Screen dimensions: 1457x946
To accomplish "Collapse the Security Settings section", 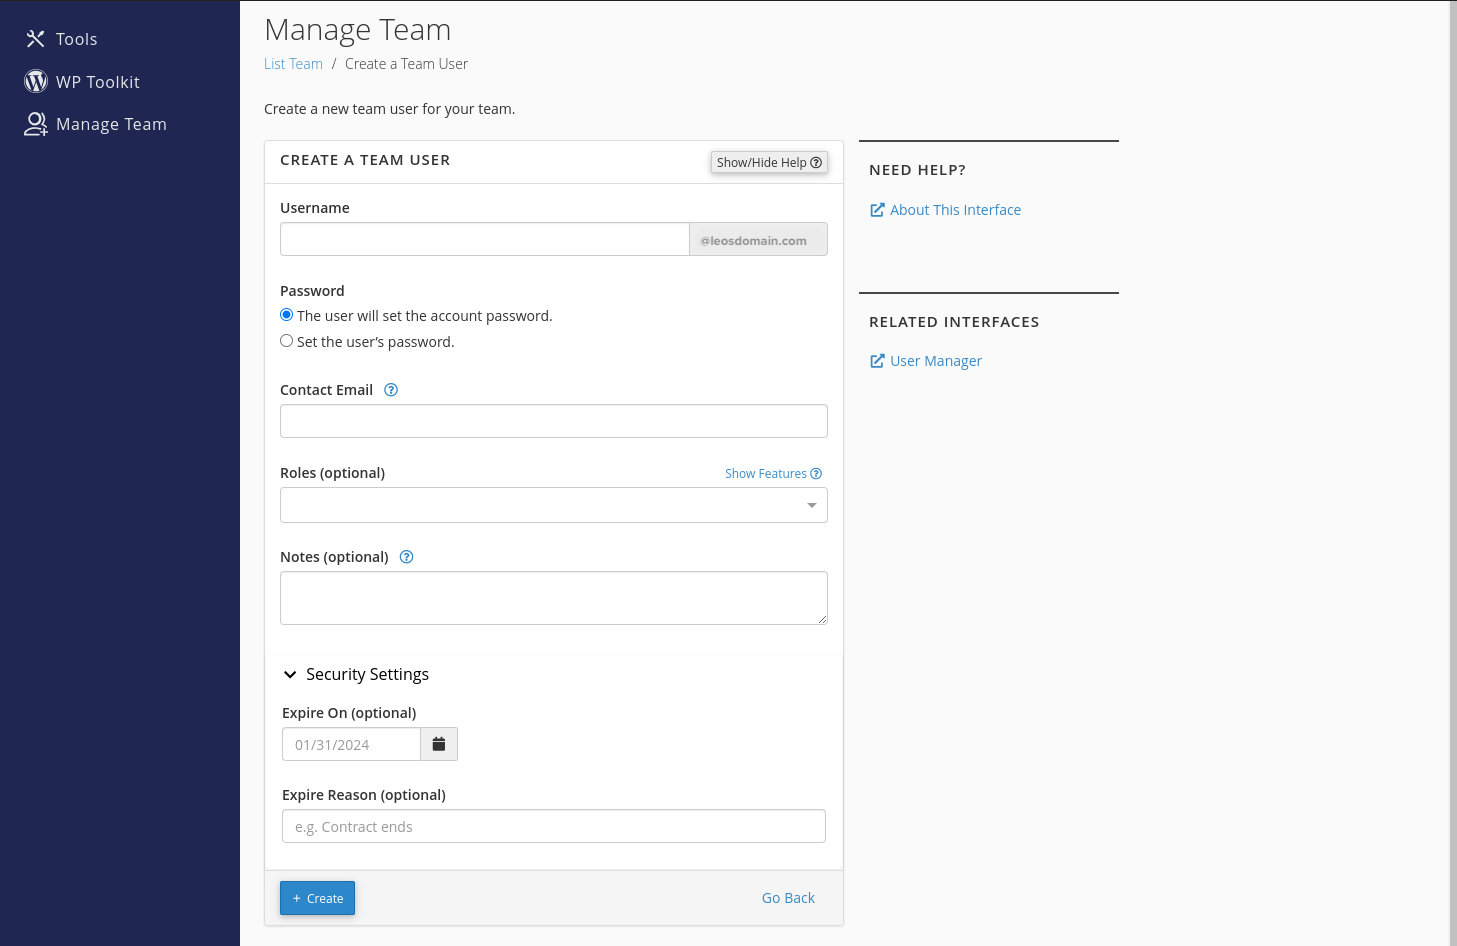I will (290, 675).
